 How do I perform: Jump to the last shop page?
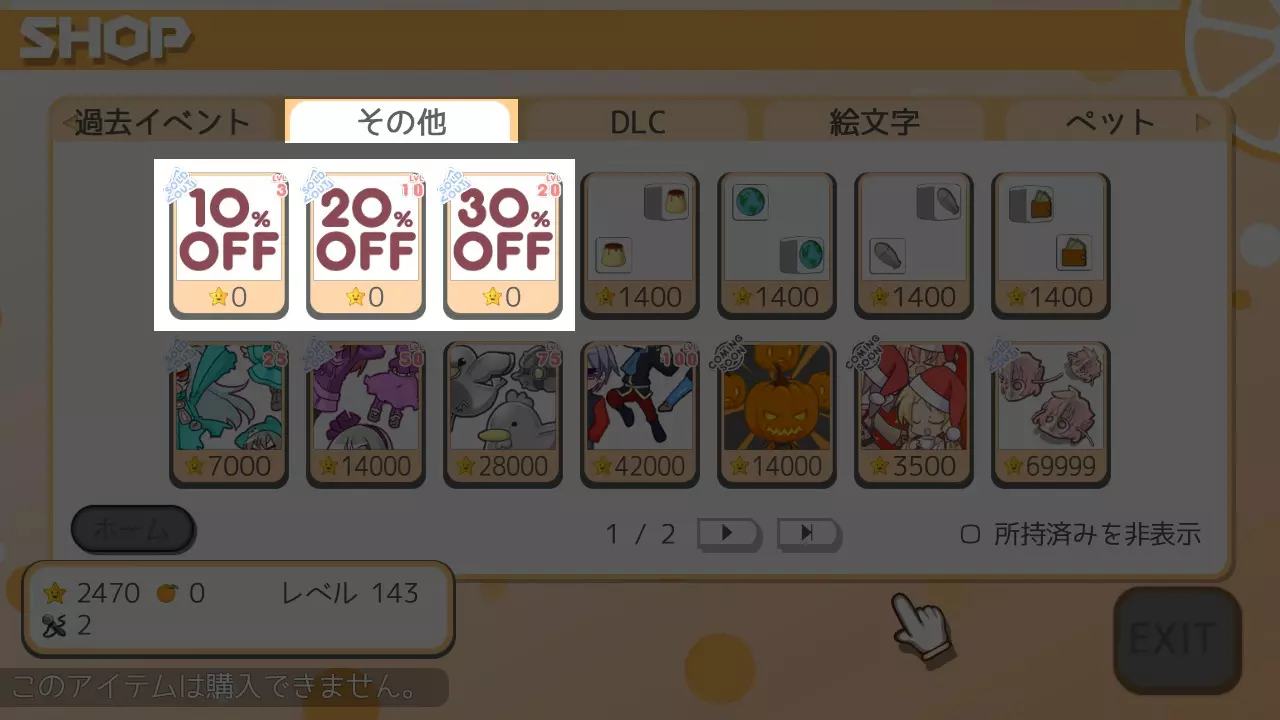click(808, 534)
